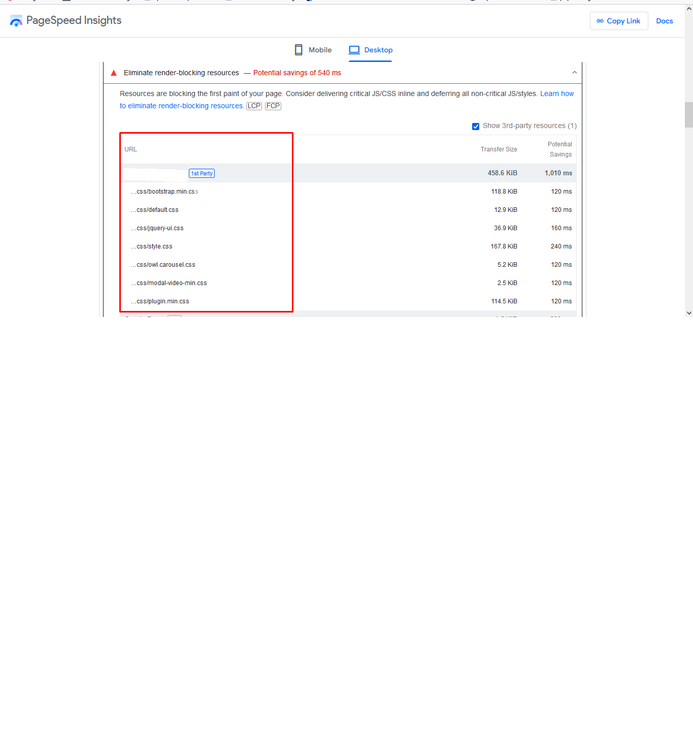Click the Copy Link button
The width and height of the screenshot is (693, 750).
618,21
